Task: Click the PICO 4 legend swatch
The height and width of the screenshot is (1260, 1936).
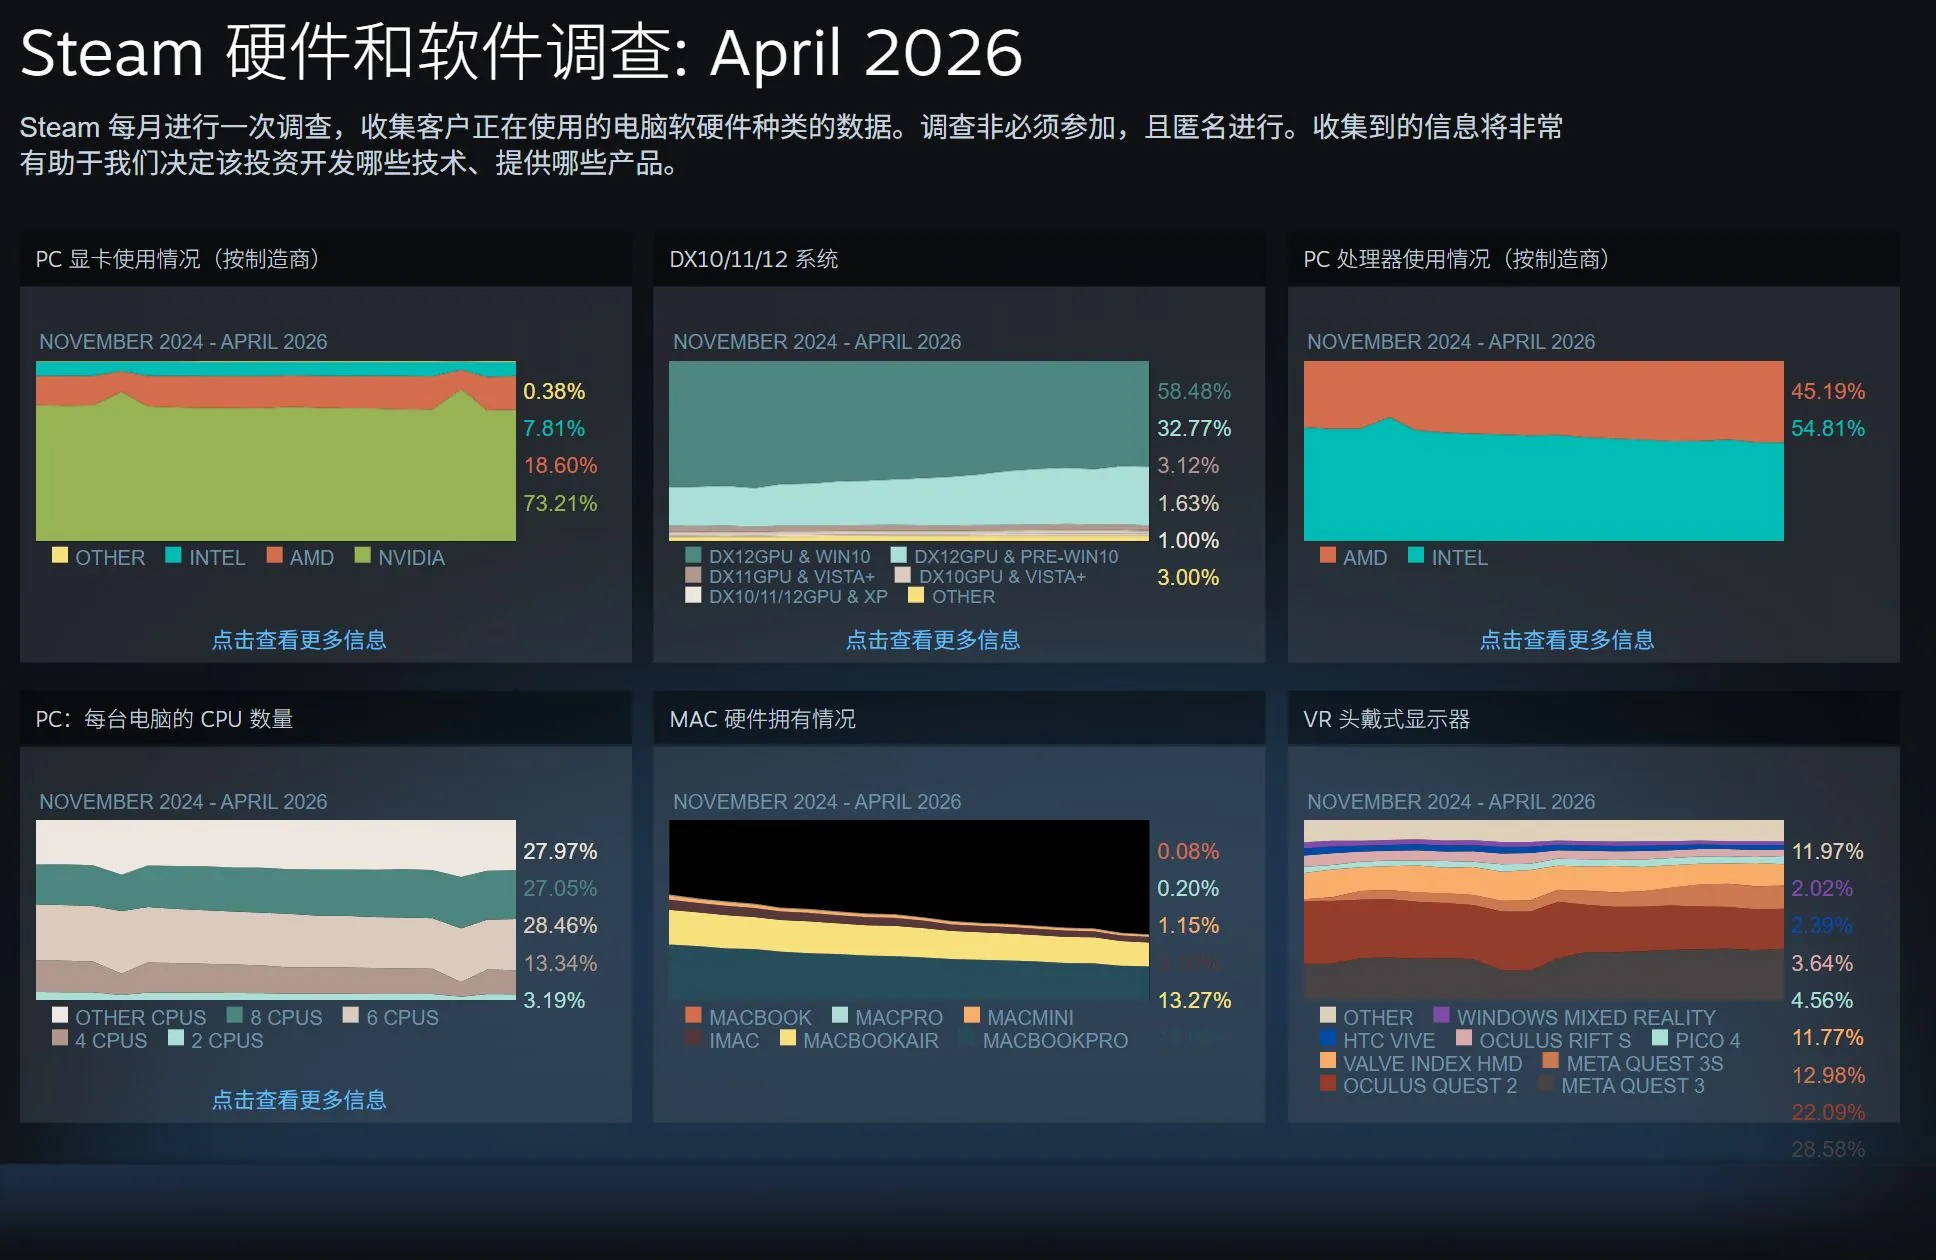Action: point(1660,1038)
